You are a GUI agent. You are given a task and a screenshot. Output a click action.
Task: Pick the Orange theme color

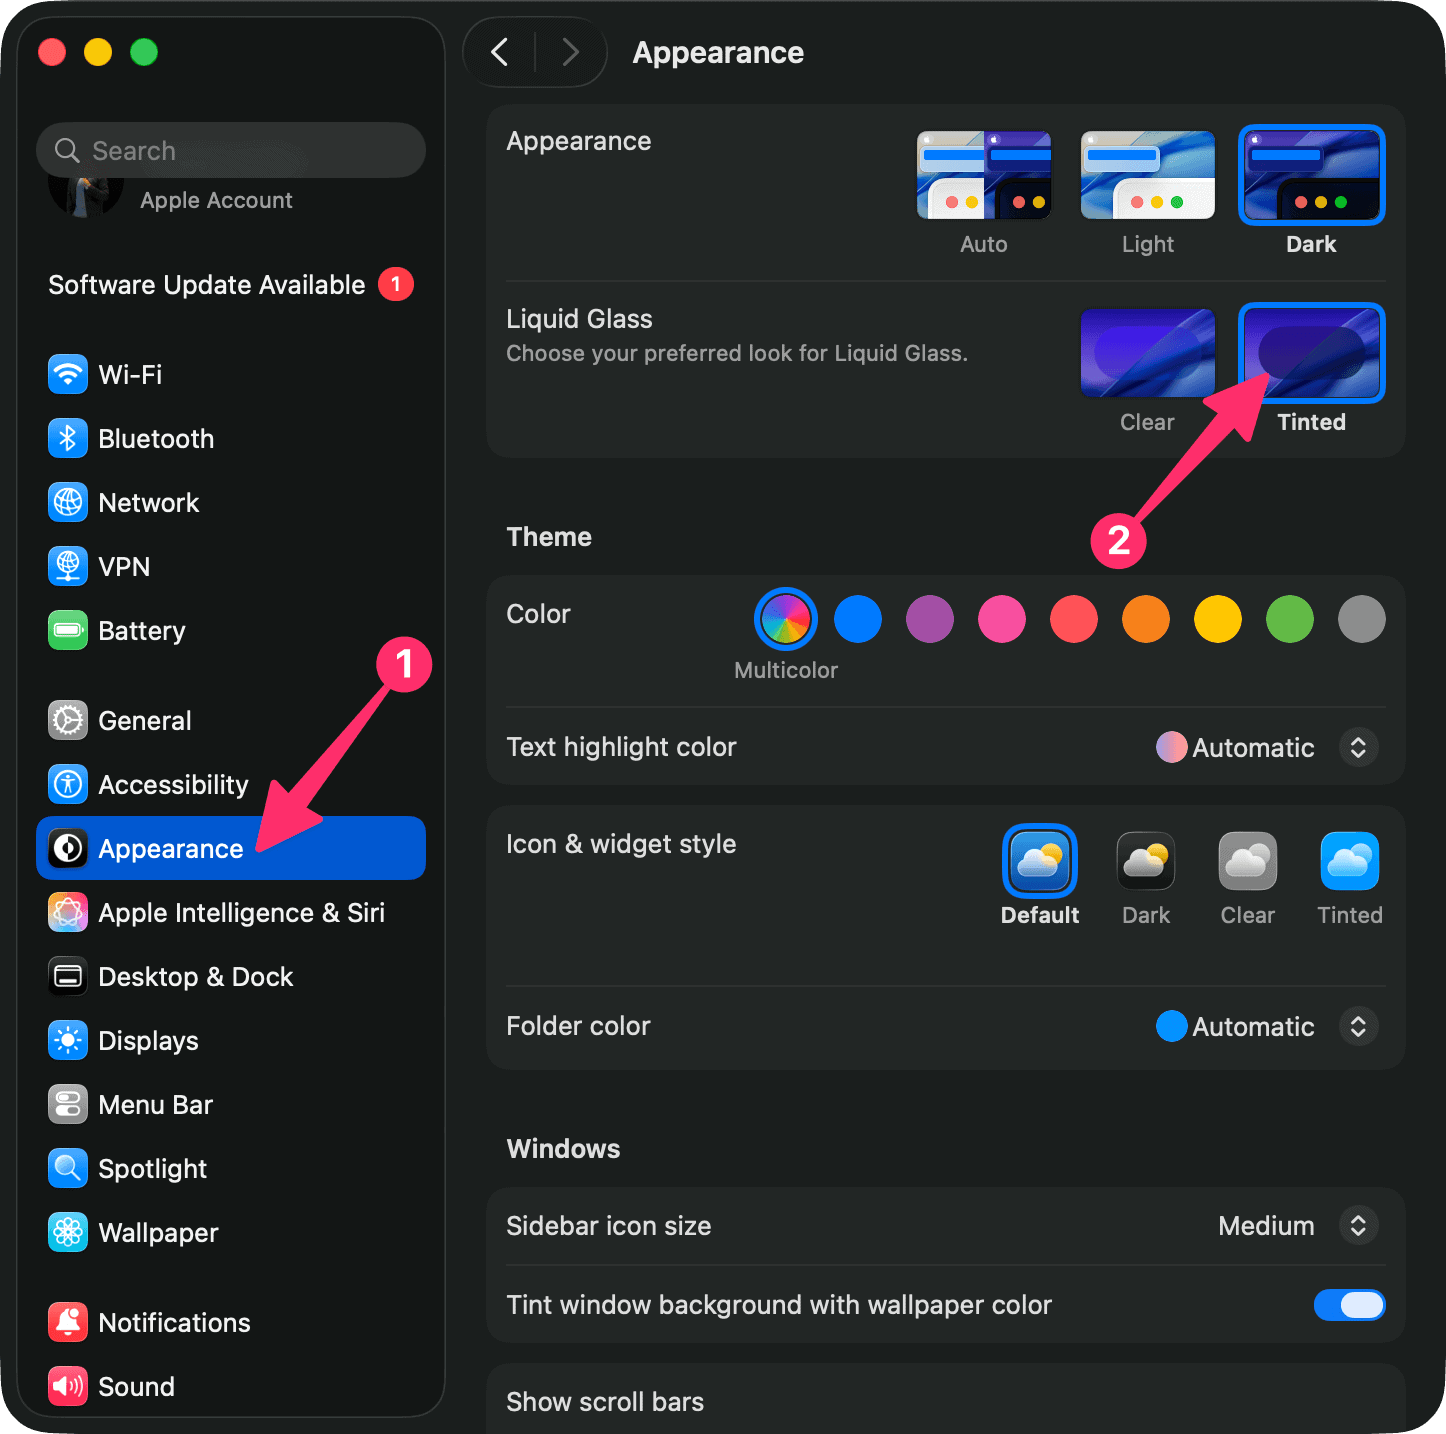[x=1146, y=619]
